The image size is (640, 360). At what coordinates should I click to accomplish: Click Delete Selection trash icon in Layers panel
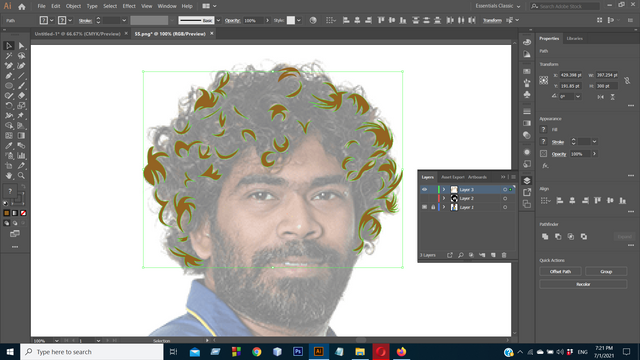pyautogui.click(x=504, y=255)
